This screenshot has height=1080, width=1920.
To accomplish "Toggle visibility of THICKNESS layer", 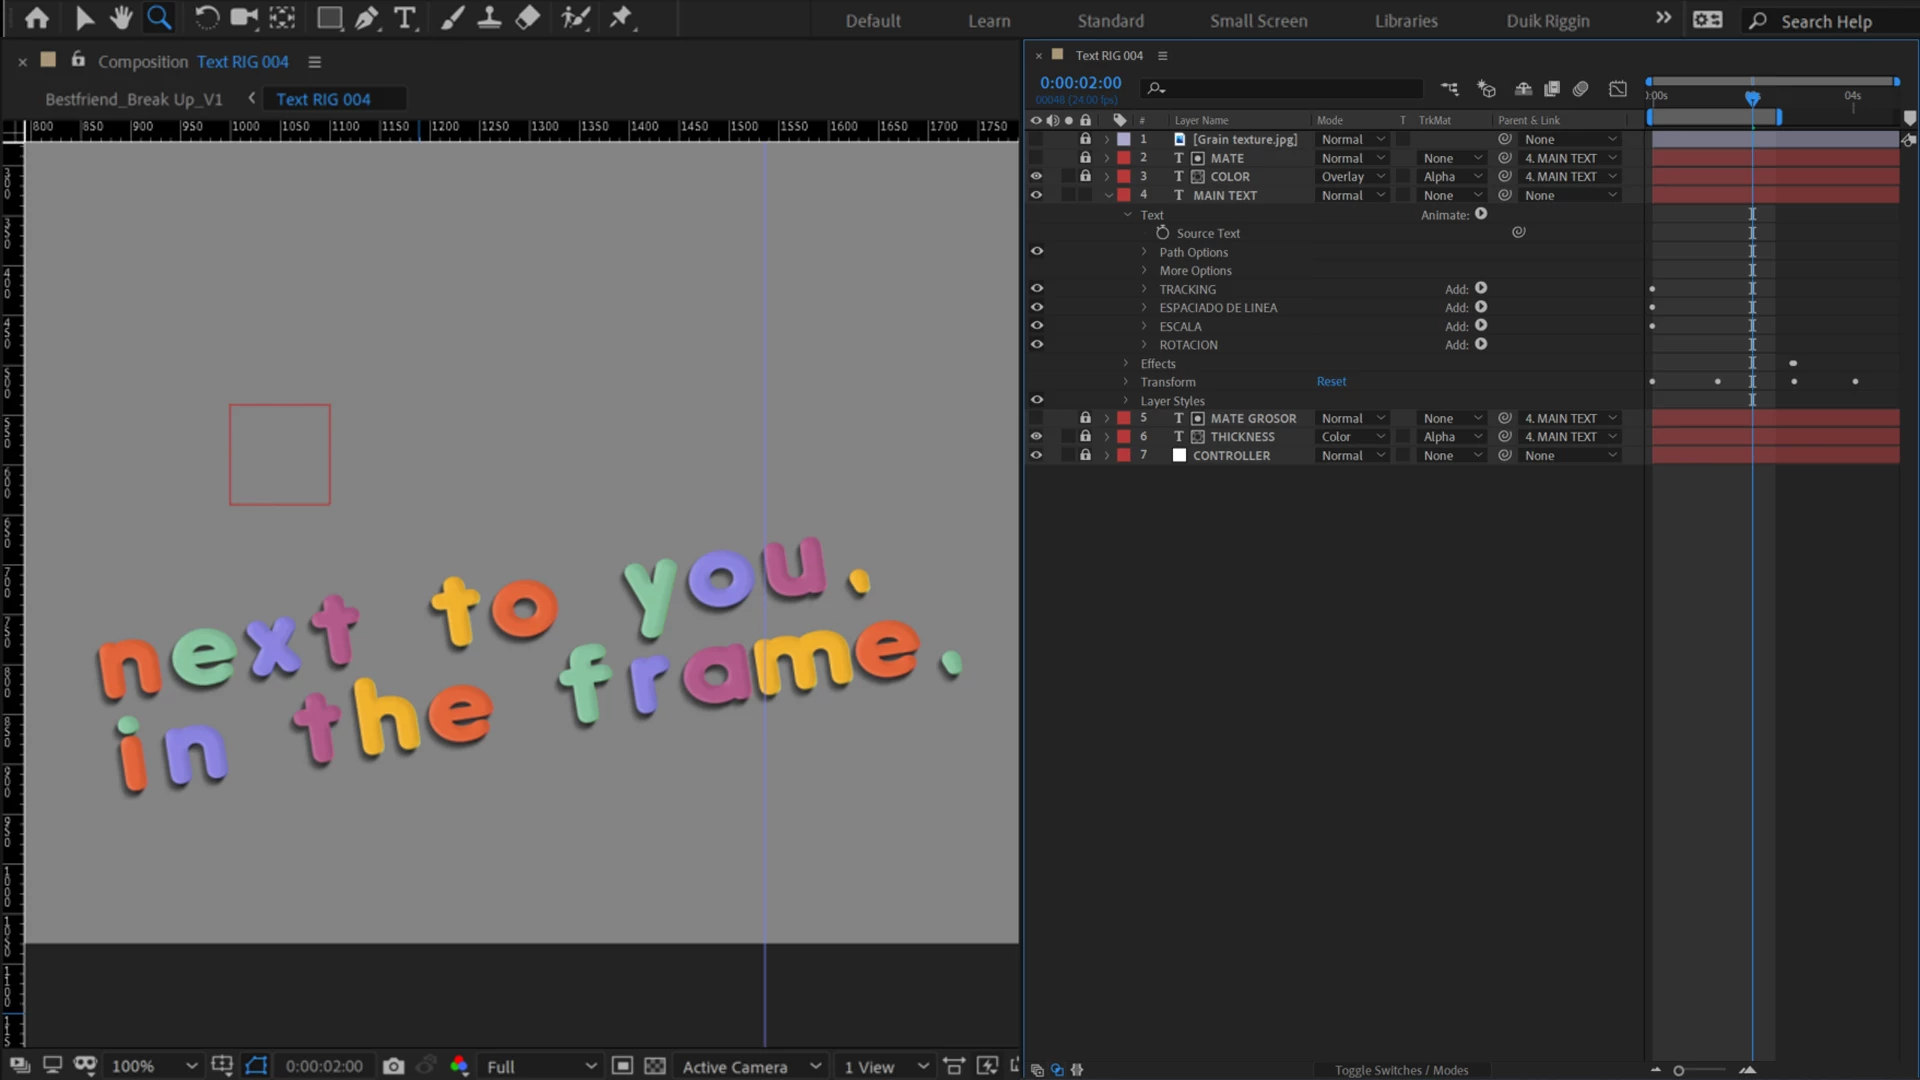I will click(1036, 436).
